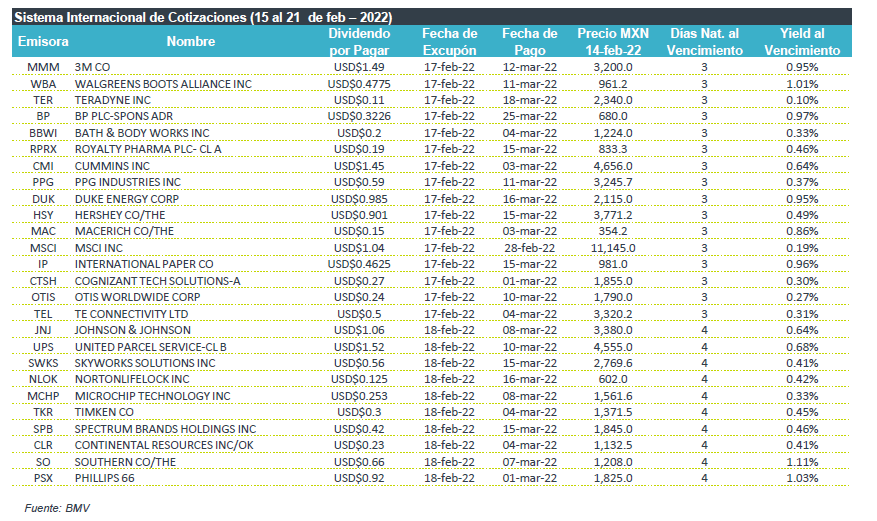This screenshot has width=877, height=521.
Task: Click price '354.2'
Action: 613,231
